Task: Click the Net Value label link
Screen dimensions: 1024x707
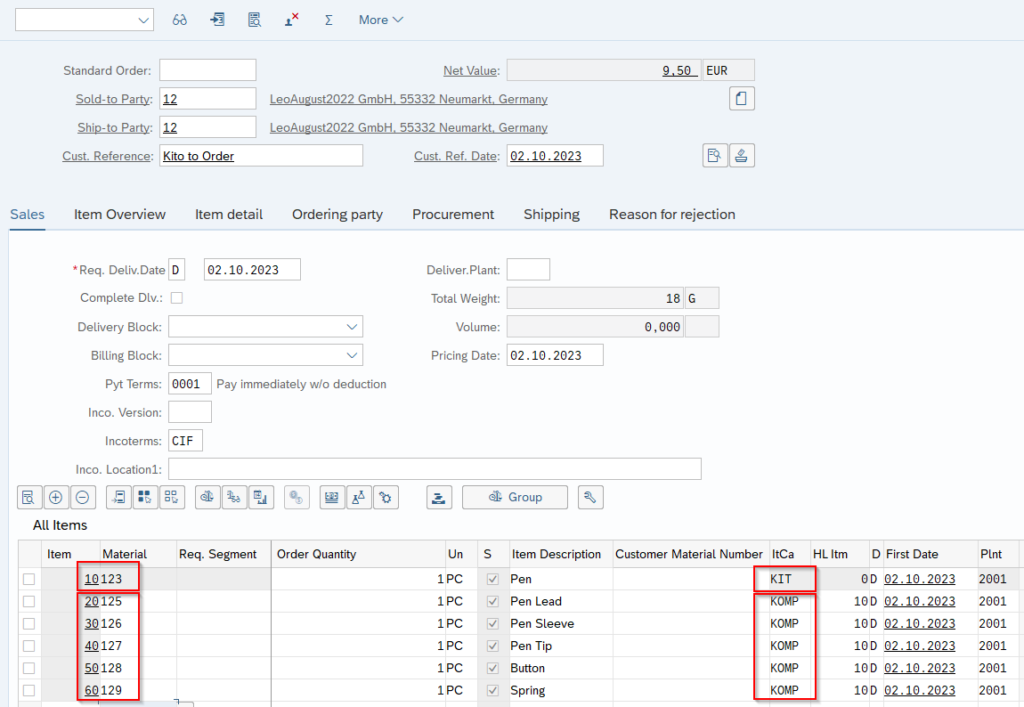Action: [x=472, y=71]
